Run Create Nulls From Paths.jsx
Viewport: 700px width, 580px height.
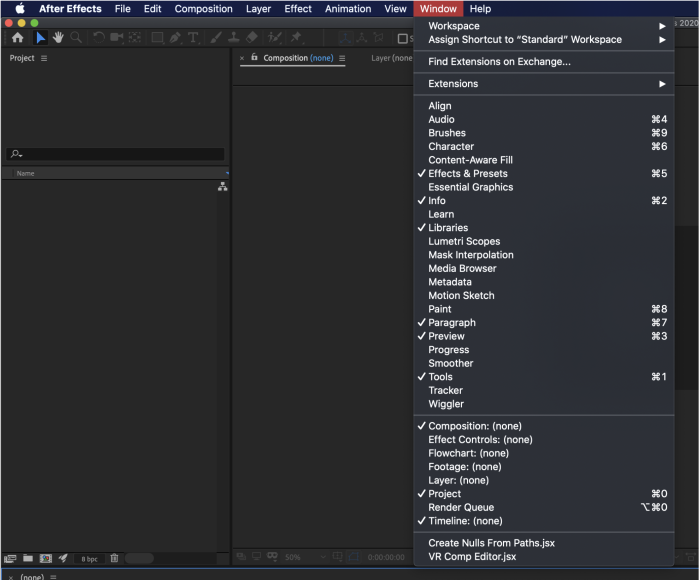point(544,543)
